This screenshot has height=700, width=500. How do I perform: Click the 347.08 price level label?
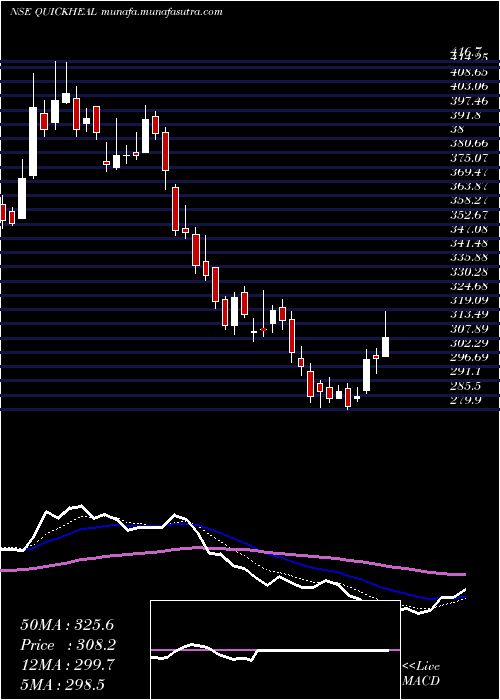pos(470,229)
